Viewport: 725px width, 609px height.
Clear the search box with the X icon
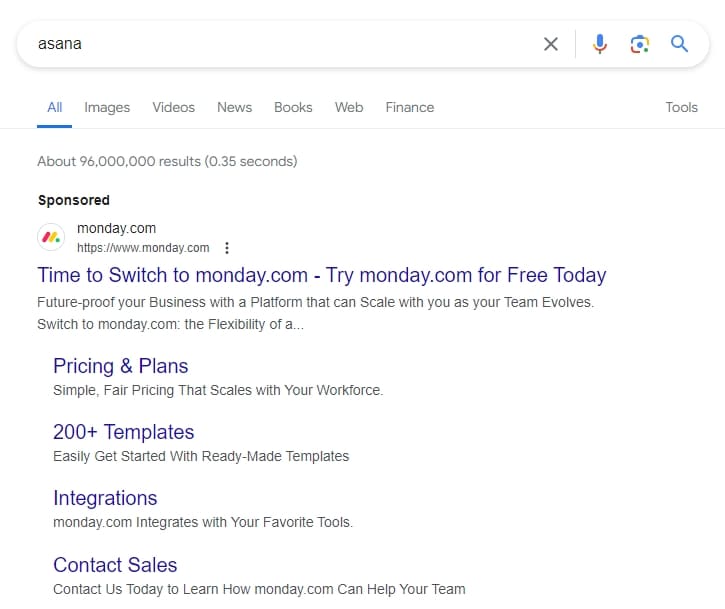pos(551,44)
